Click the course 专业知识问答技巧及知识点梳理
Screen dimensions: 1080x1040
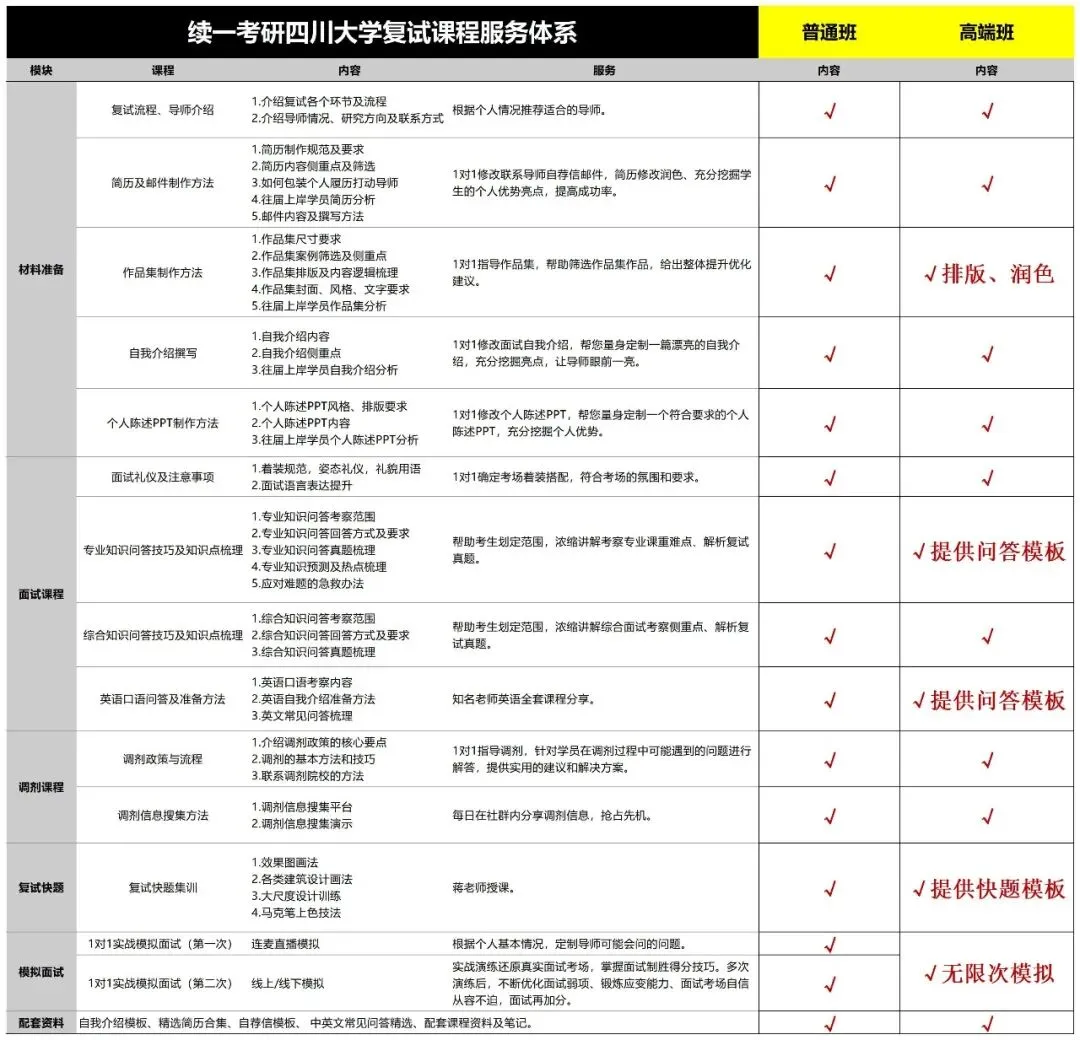click(163, 550)
